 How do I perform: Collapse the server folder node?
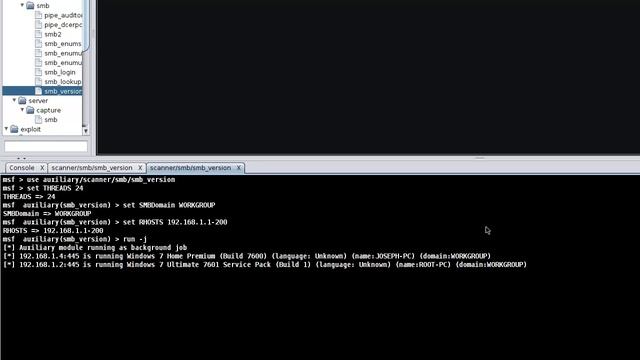click(14, 100)
